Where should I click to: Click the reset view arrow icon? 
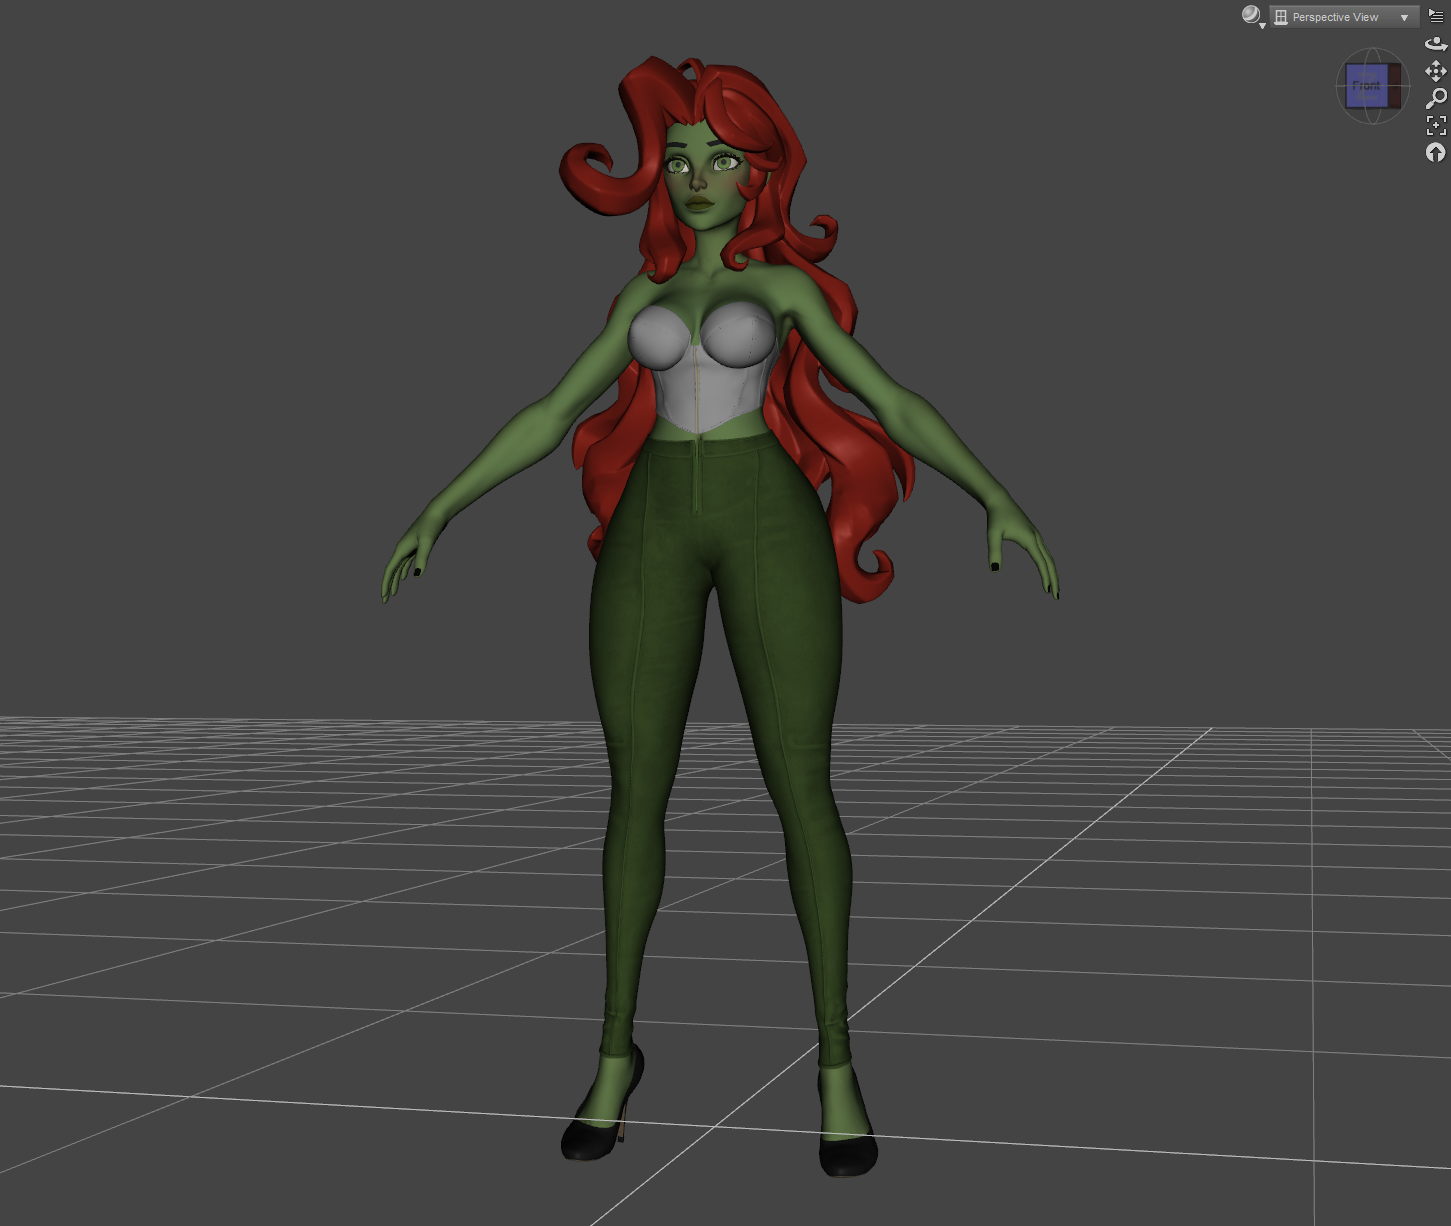1436,152
